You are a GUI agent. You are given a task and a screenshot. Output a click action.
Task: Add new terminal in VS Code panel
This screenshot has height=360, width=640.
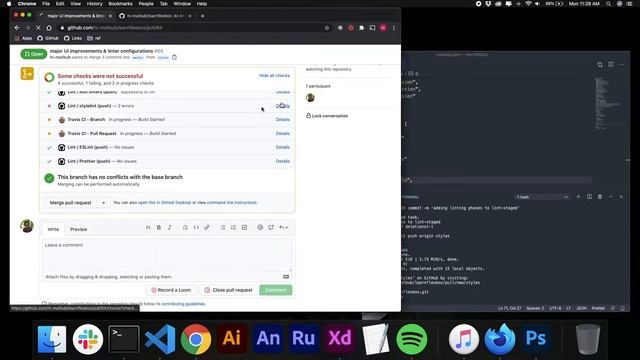(578, 197)
